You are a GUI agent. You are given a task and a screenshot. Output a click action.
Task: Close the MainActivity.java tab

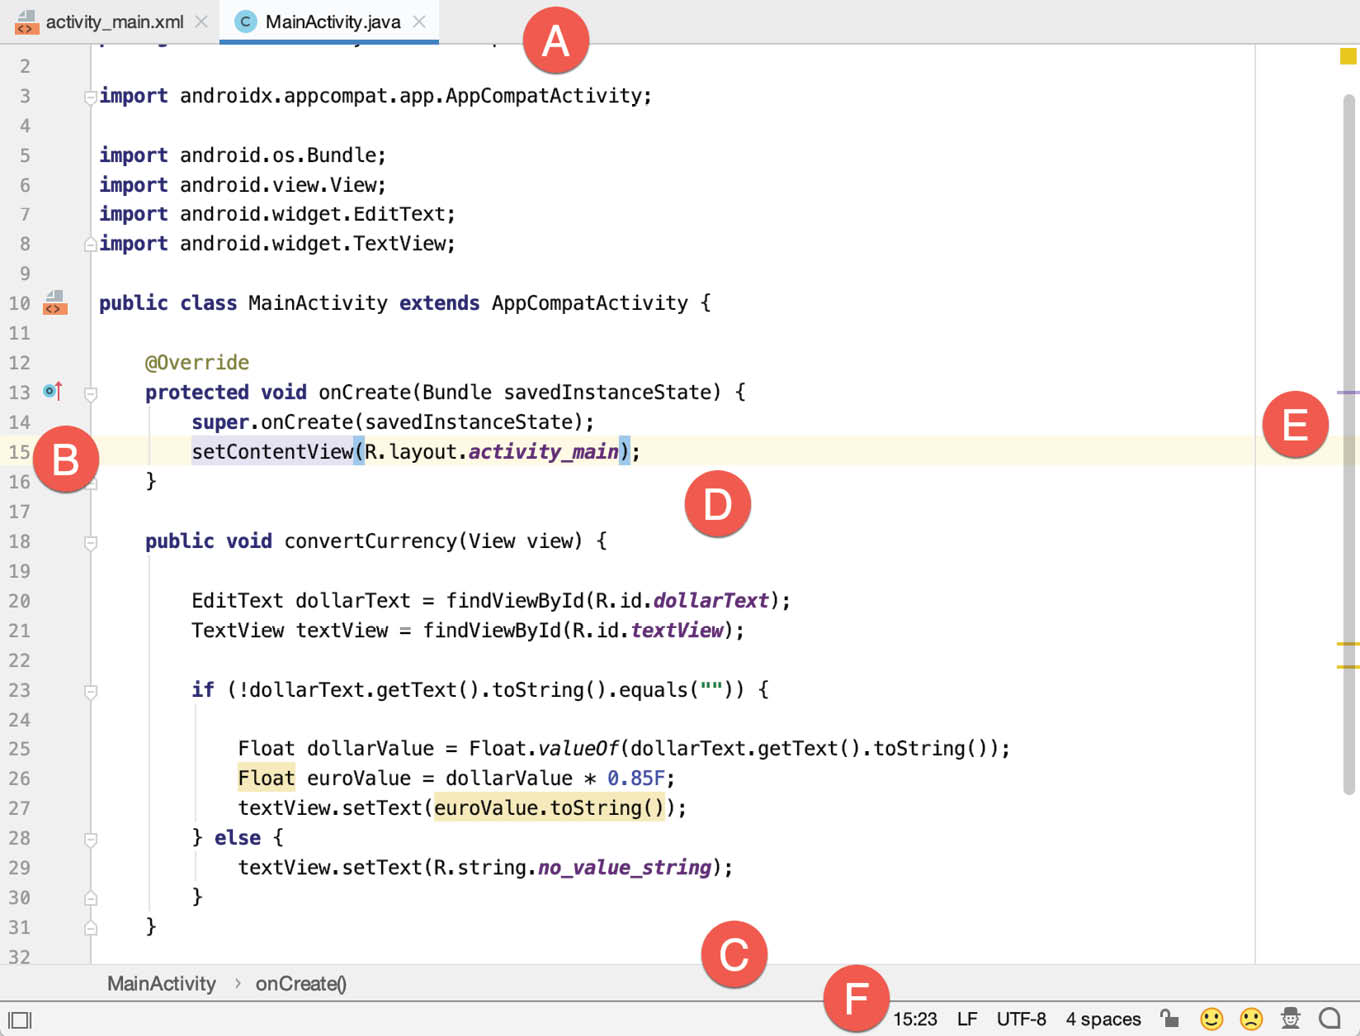tap(420, 21)
